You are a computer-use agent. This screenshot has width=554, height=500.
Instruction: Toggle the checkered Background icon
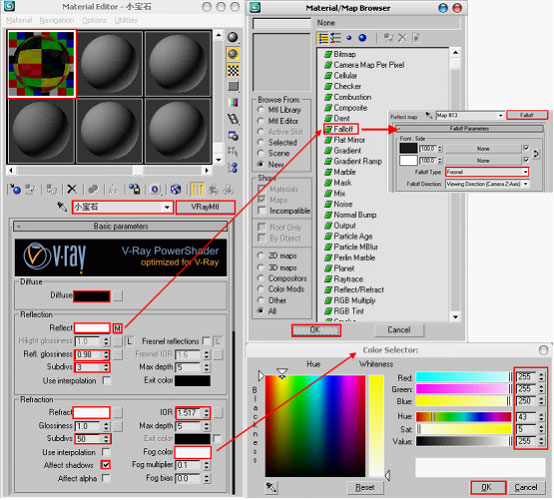[x=233, y=70]
